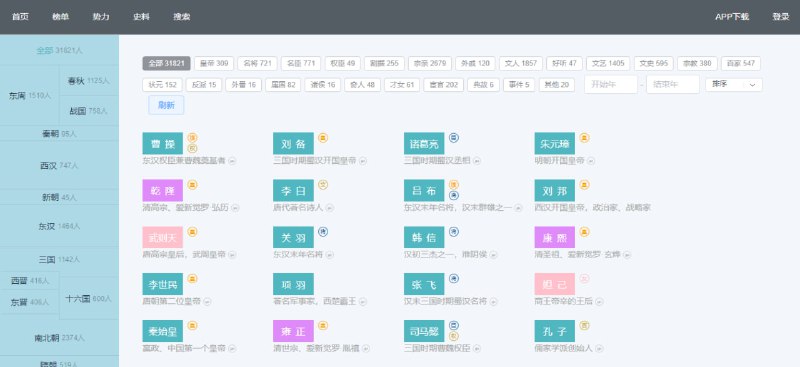800x367 pixels.
Task: Click the orange badge icon beside 雍正
Action: [x=323, y=326]
